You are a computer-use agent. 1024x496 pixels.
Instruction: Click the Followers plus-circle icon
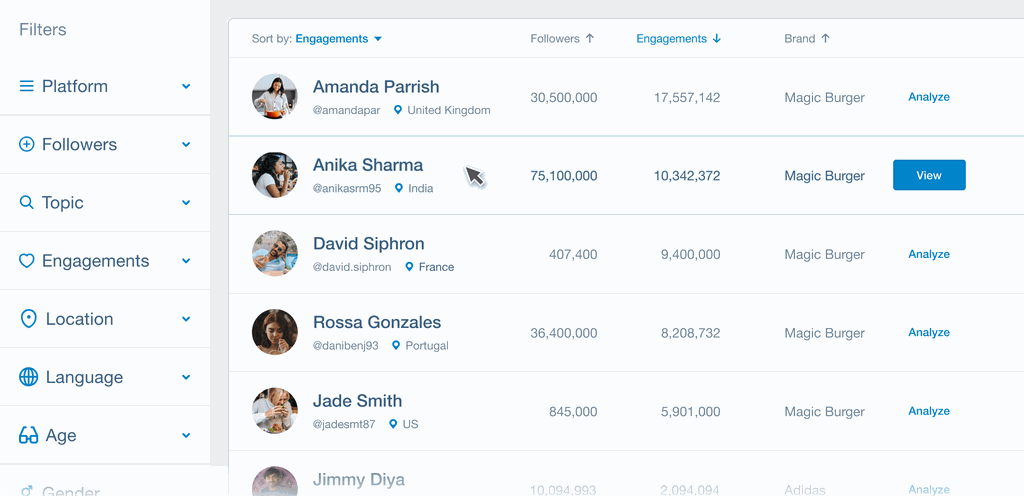[27, 145]
